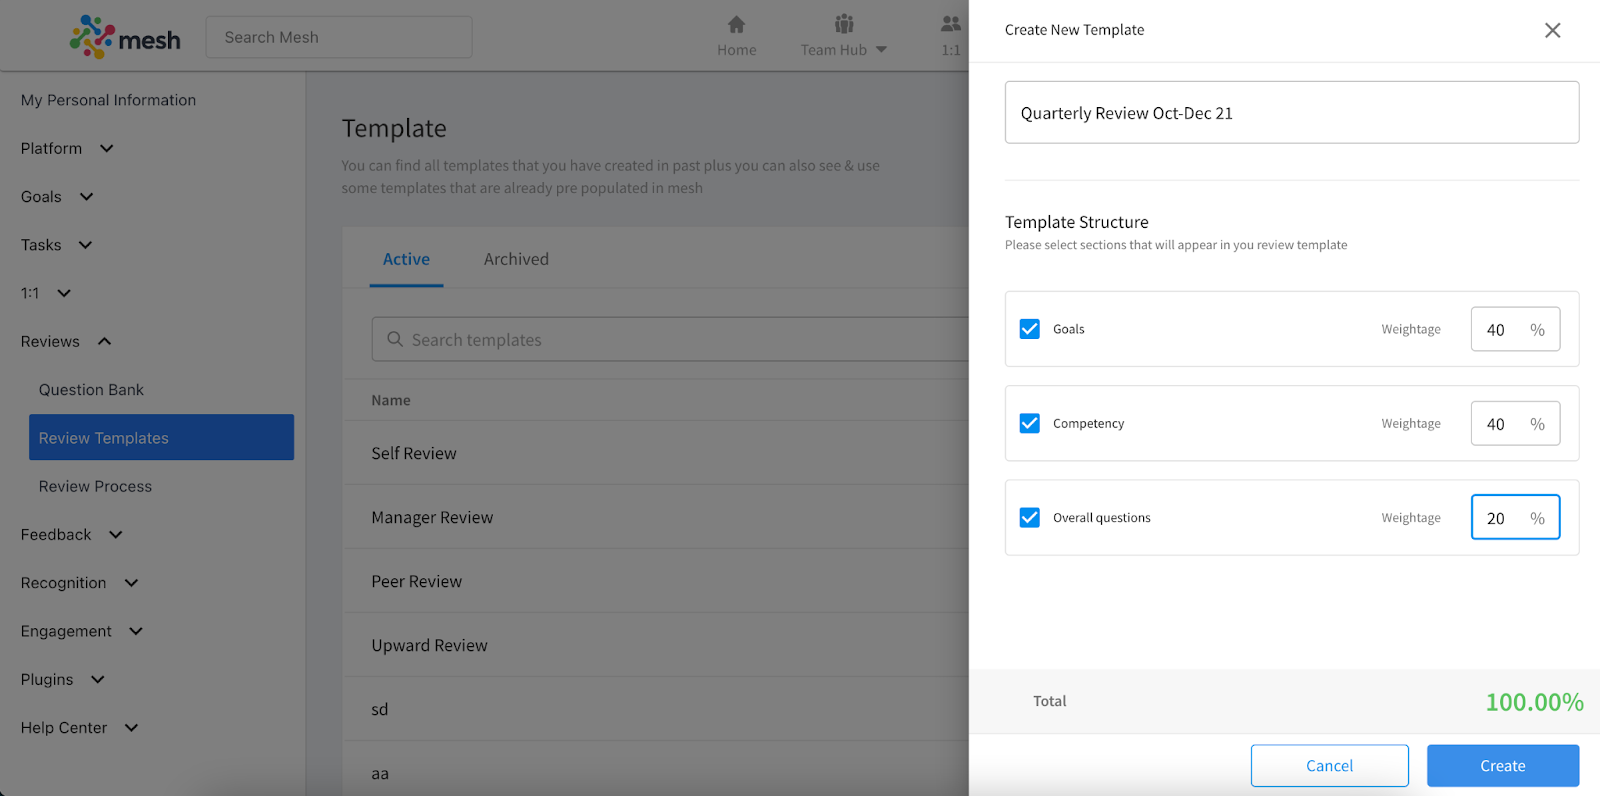Close the Create New Template panel
The image size is (1600, 796).
tap(1552, 30)
